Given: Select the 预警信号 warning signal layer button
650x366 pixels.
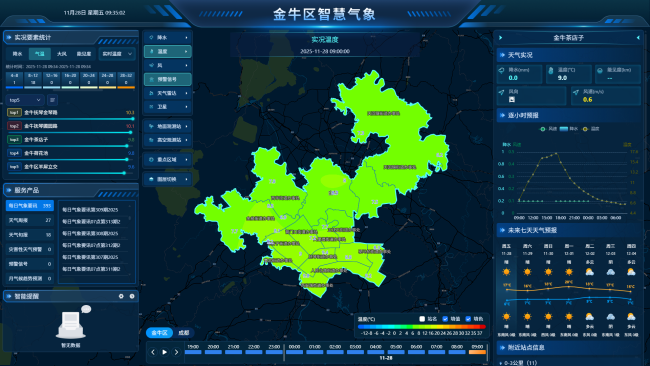Looking at the screenshot, I should pos(167,79).
